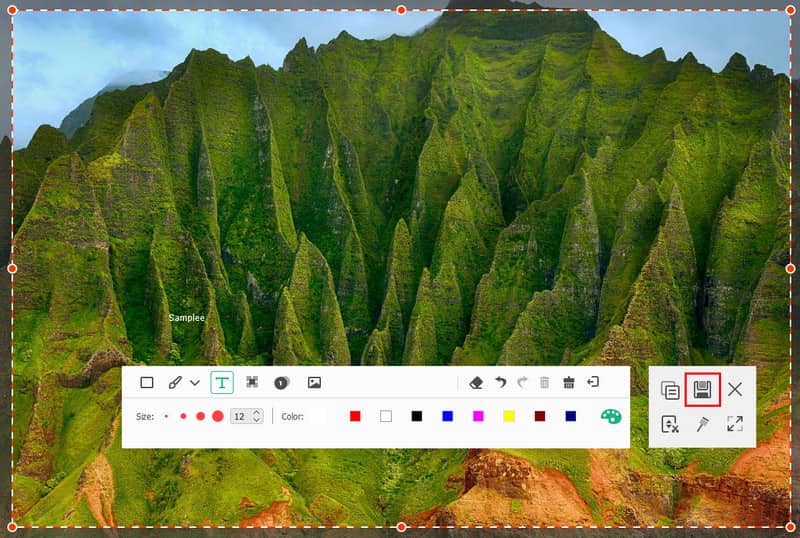Save the screenshot with the floppy disk icon
The height and width of the screenshot is (538, 800).
tap(702, 389)
